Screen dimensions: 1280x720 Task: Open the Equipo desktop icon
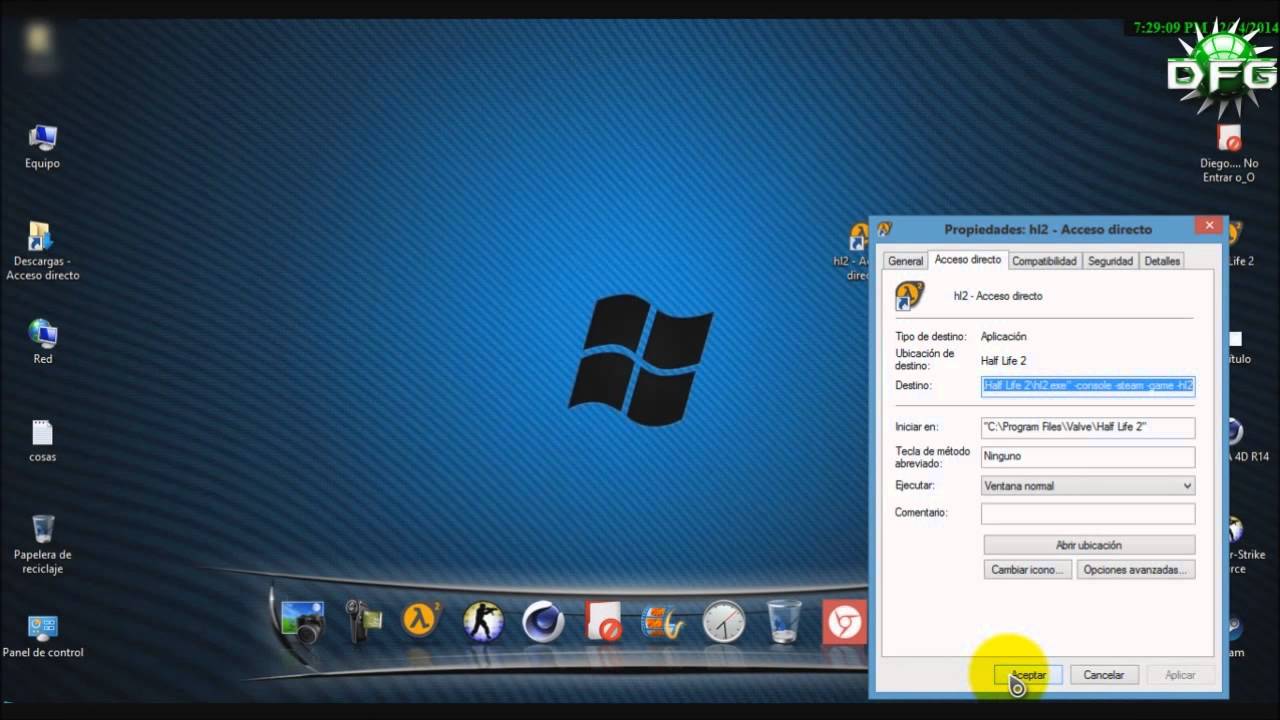pos(43,147)
